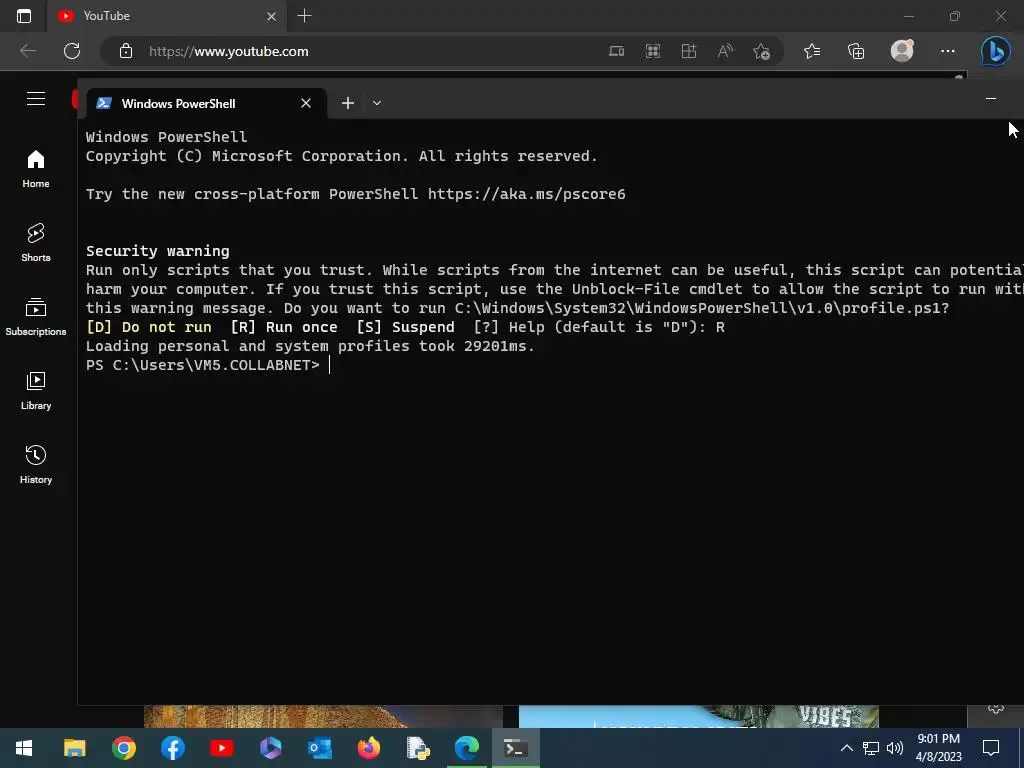Launch Firefox from taskbar
Viewport: 1024px width, 768px height.
pyautogui.click(x=368, y=748)
